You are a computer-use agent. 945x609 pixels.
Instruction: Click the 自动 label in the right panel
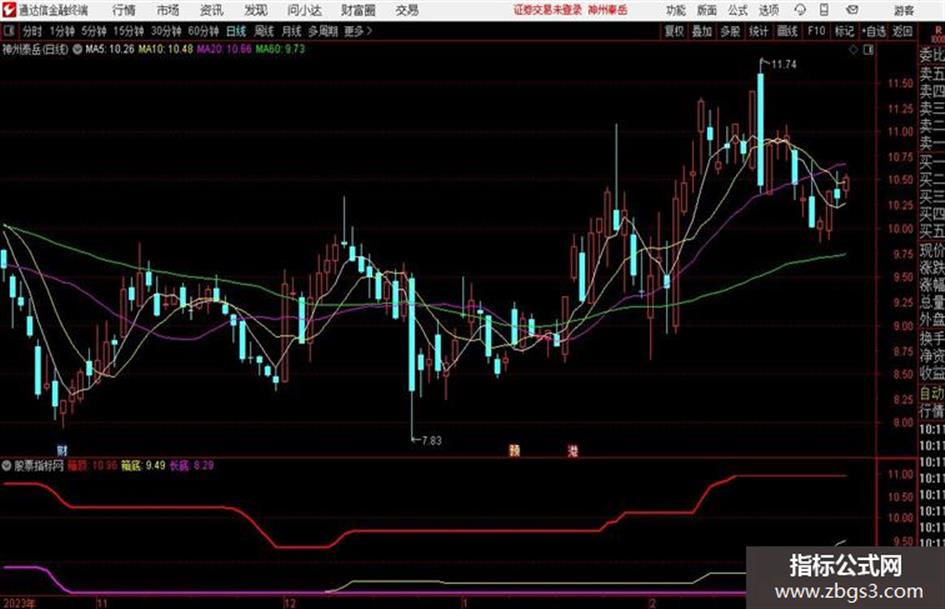[x=932, y=394]
